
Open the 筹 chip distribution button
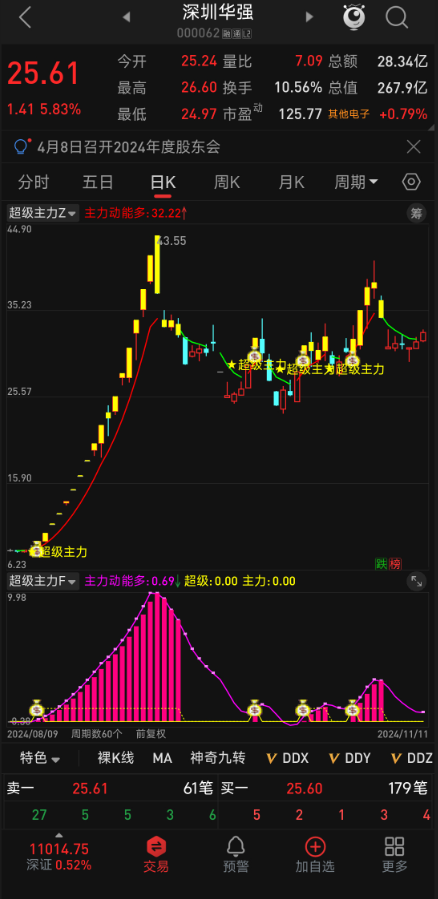(416, 213)
